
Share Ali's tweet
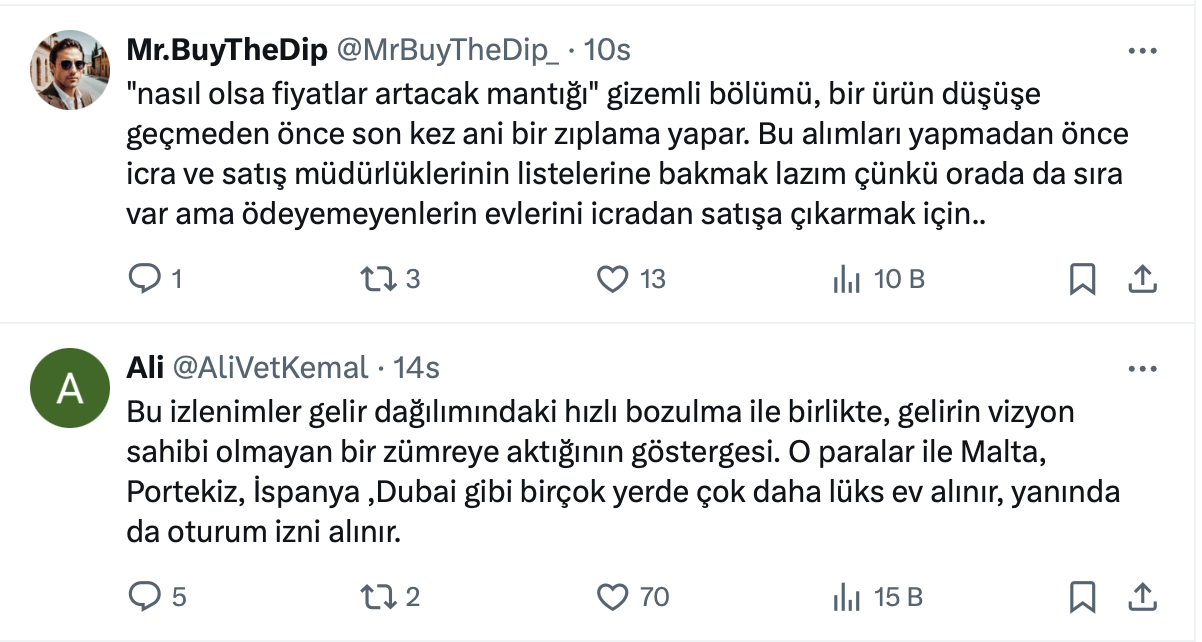(1143, 597)
